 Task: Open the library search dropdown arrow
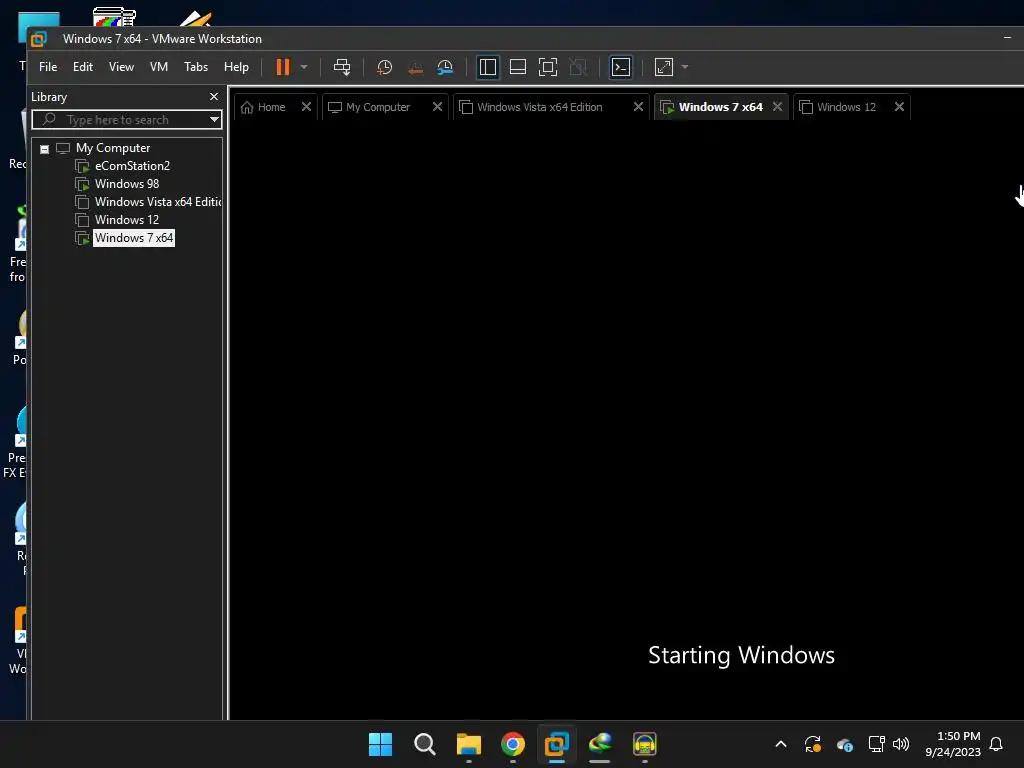point(214,120)
